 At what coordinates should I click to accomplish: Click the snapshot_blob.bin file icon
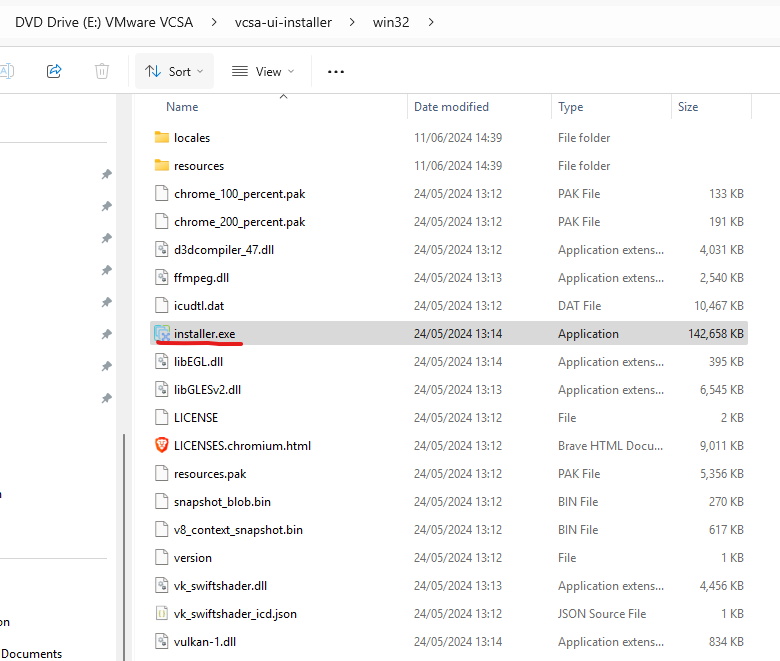pos(162,501)
